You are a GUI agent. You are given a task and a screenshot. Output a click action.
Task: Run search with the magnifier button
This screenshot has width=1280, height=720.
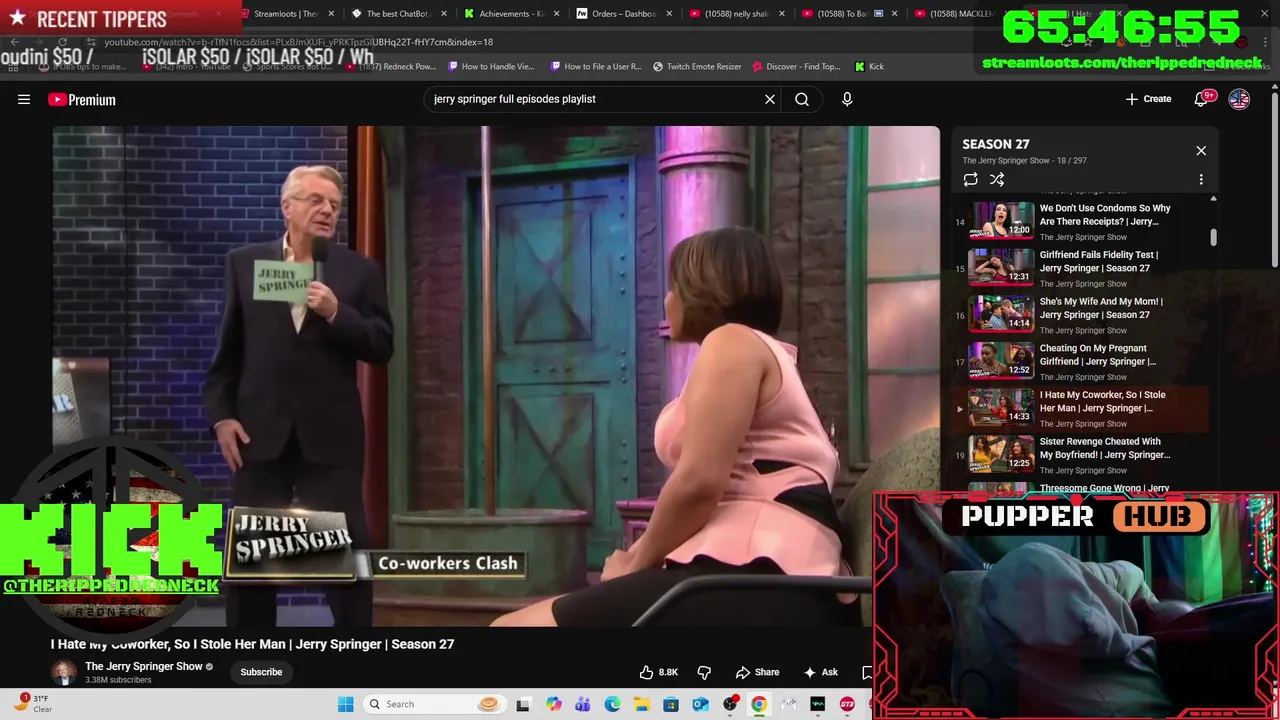pos(802,99)
